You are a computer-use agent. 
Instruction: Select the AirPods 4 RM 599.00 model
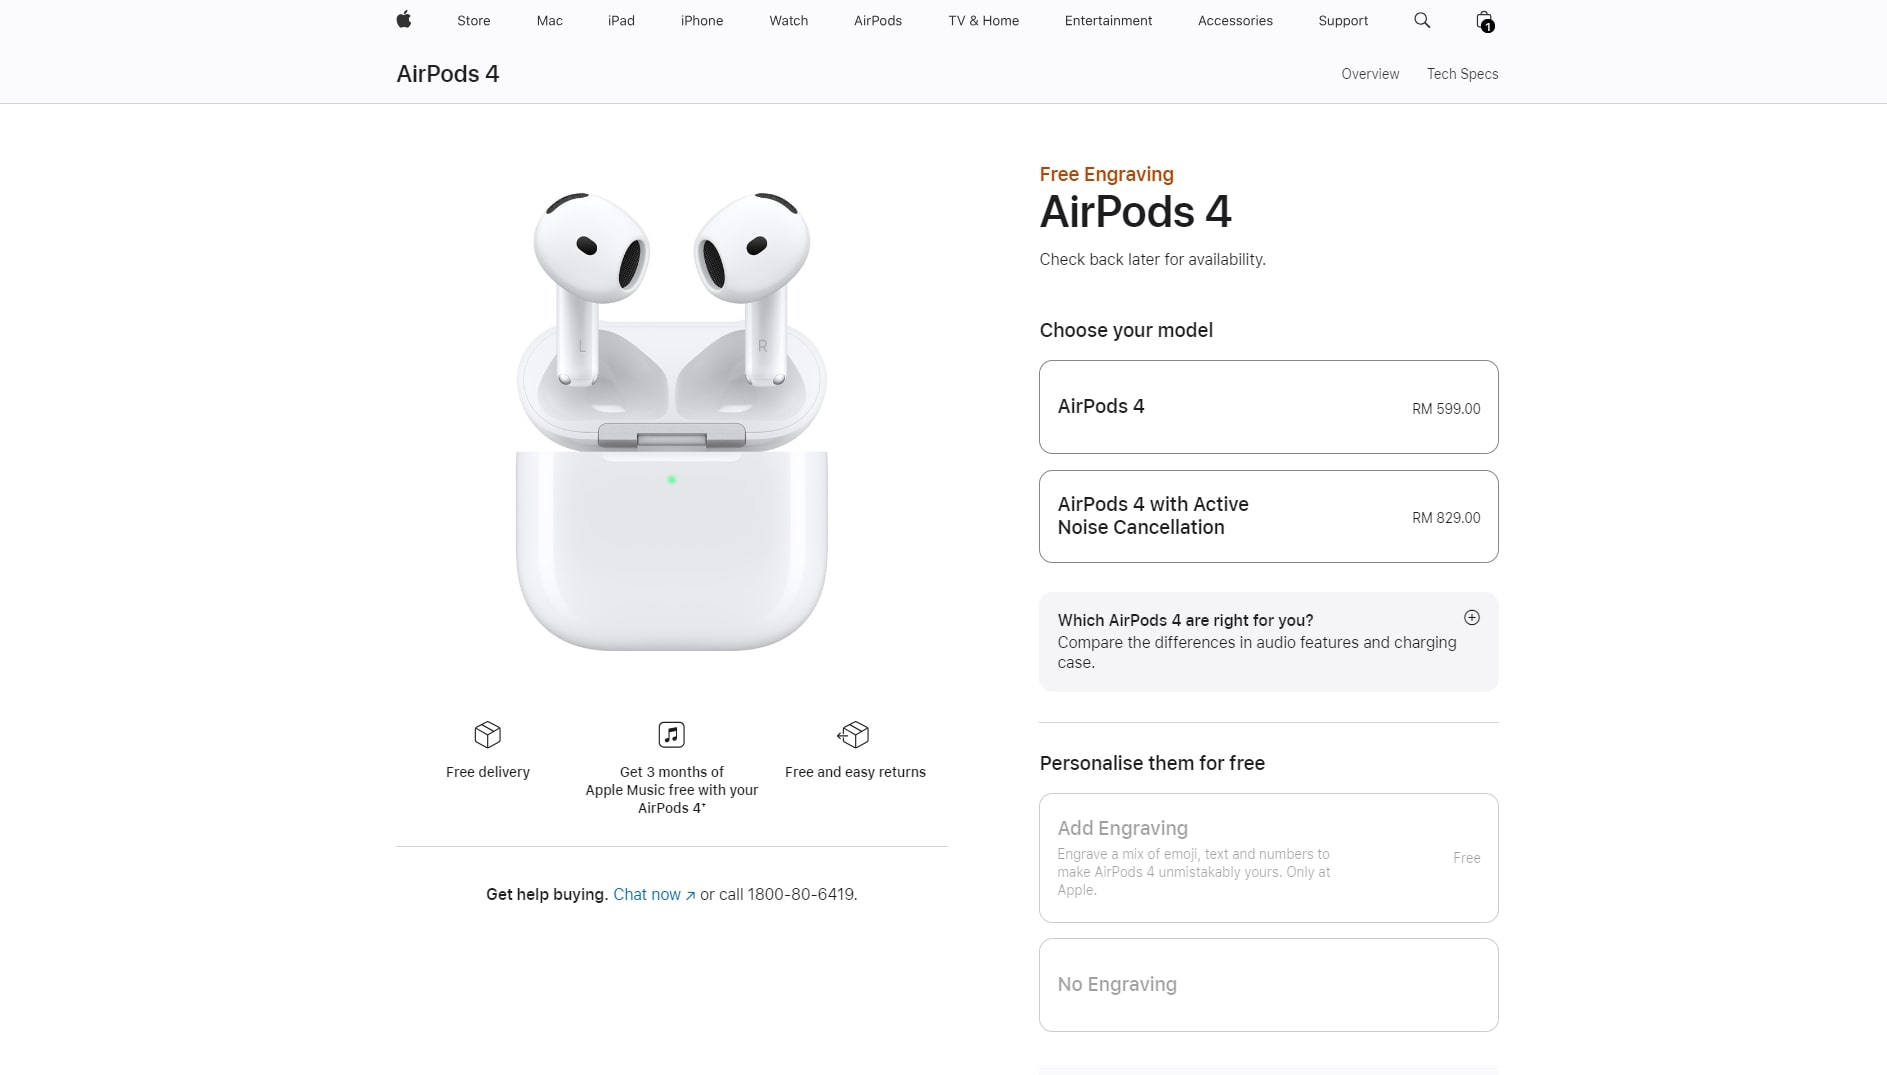click(x=1268, y=406)
